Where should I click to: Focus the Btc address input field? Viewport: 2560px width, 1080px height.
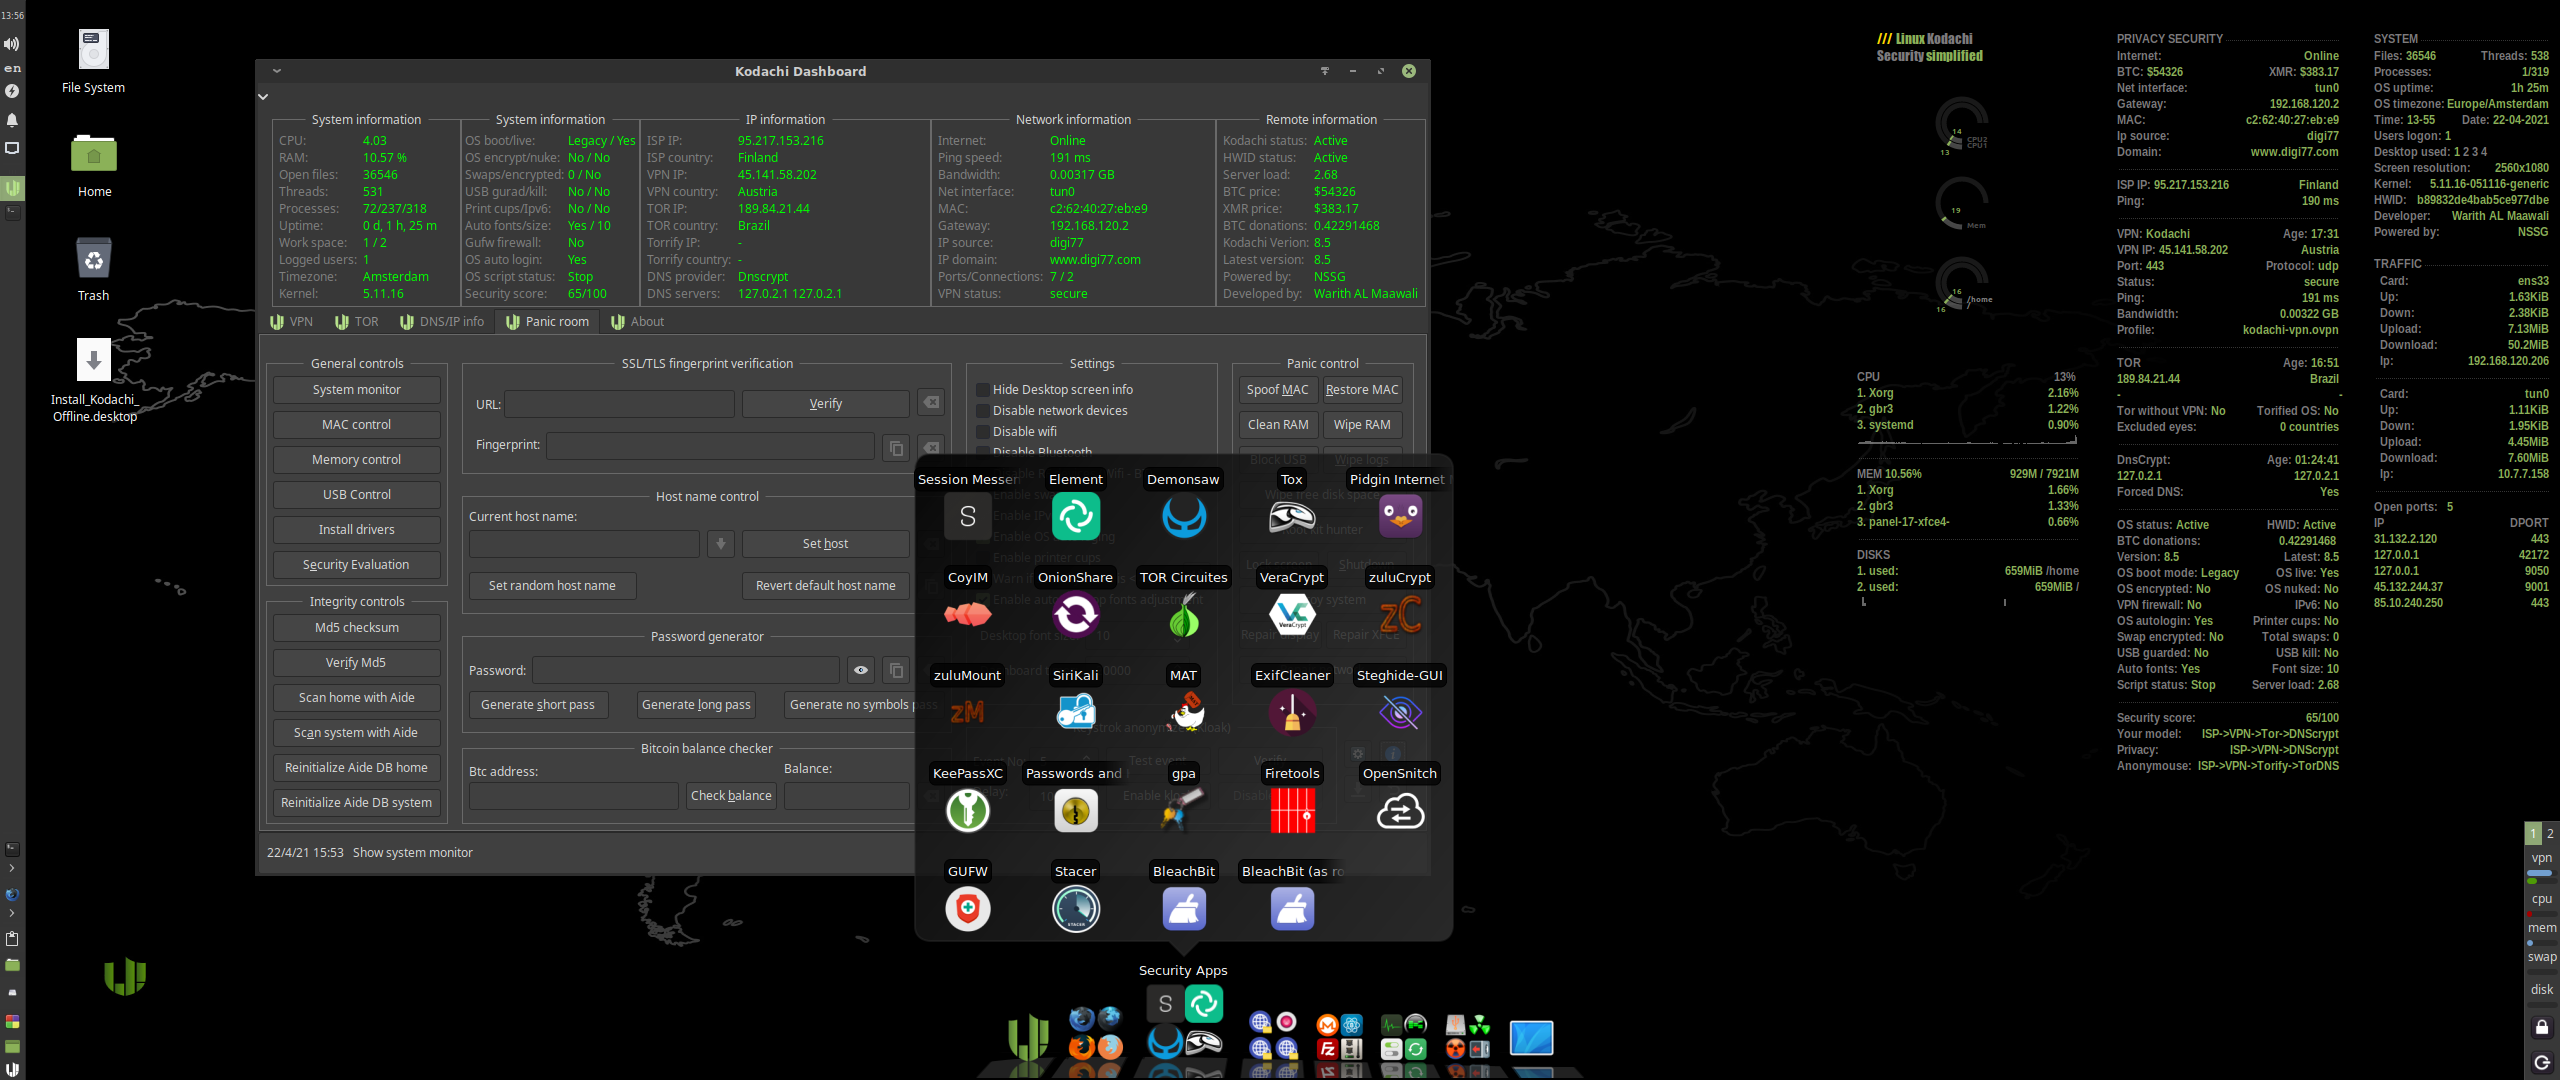coord(574,796)
